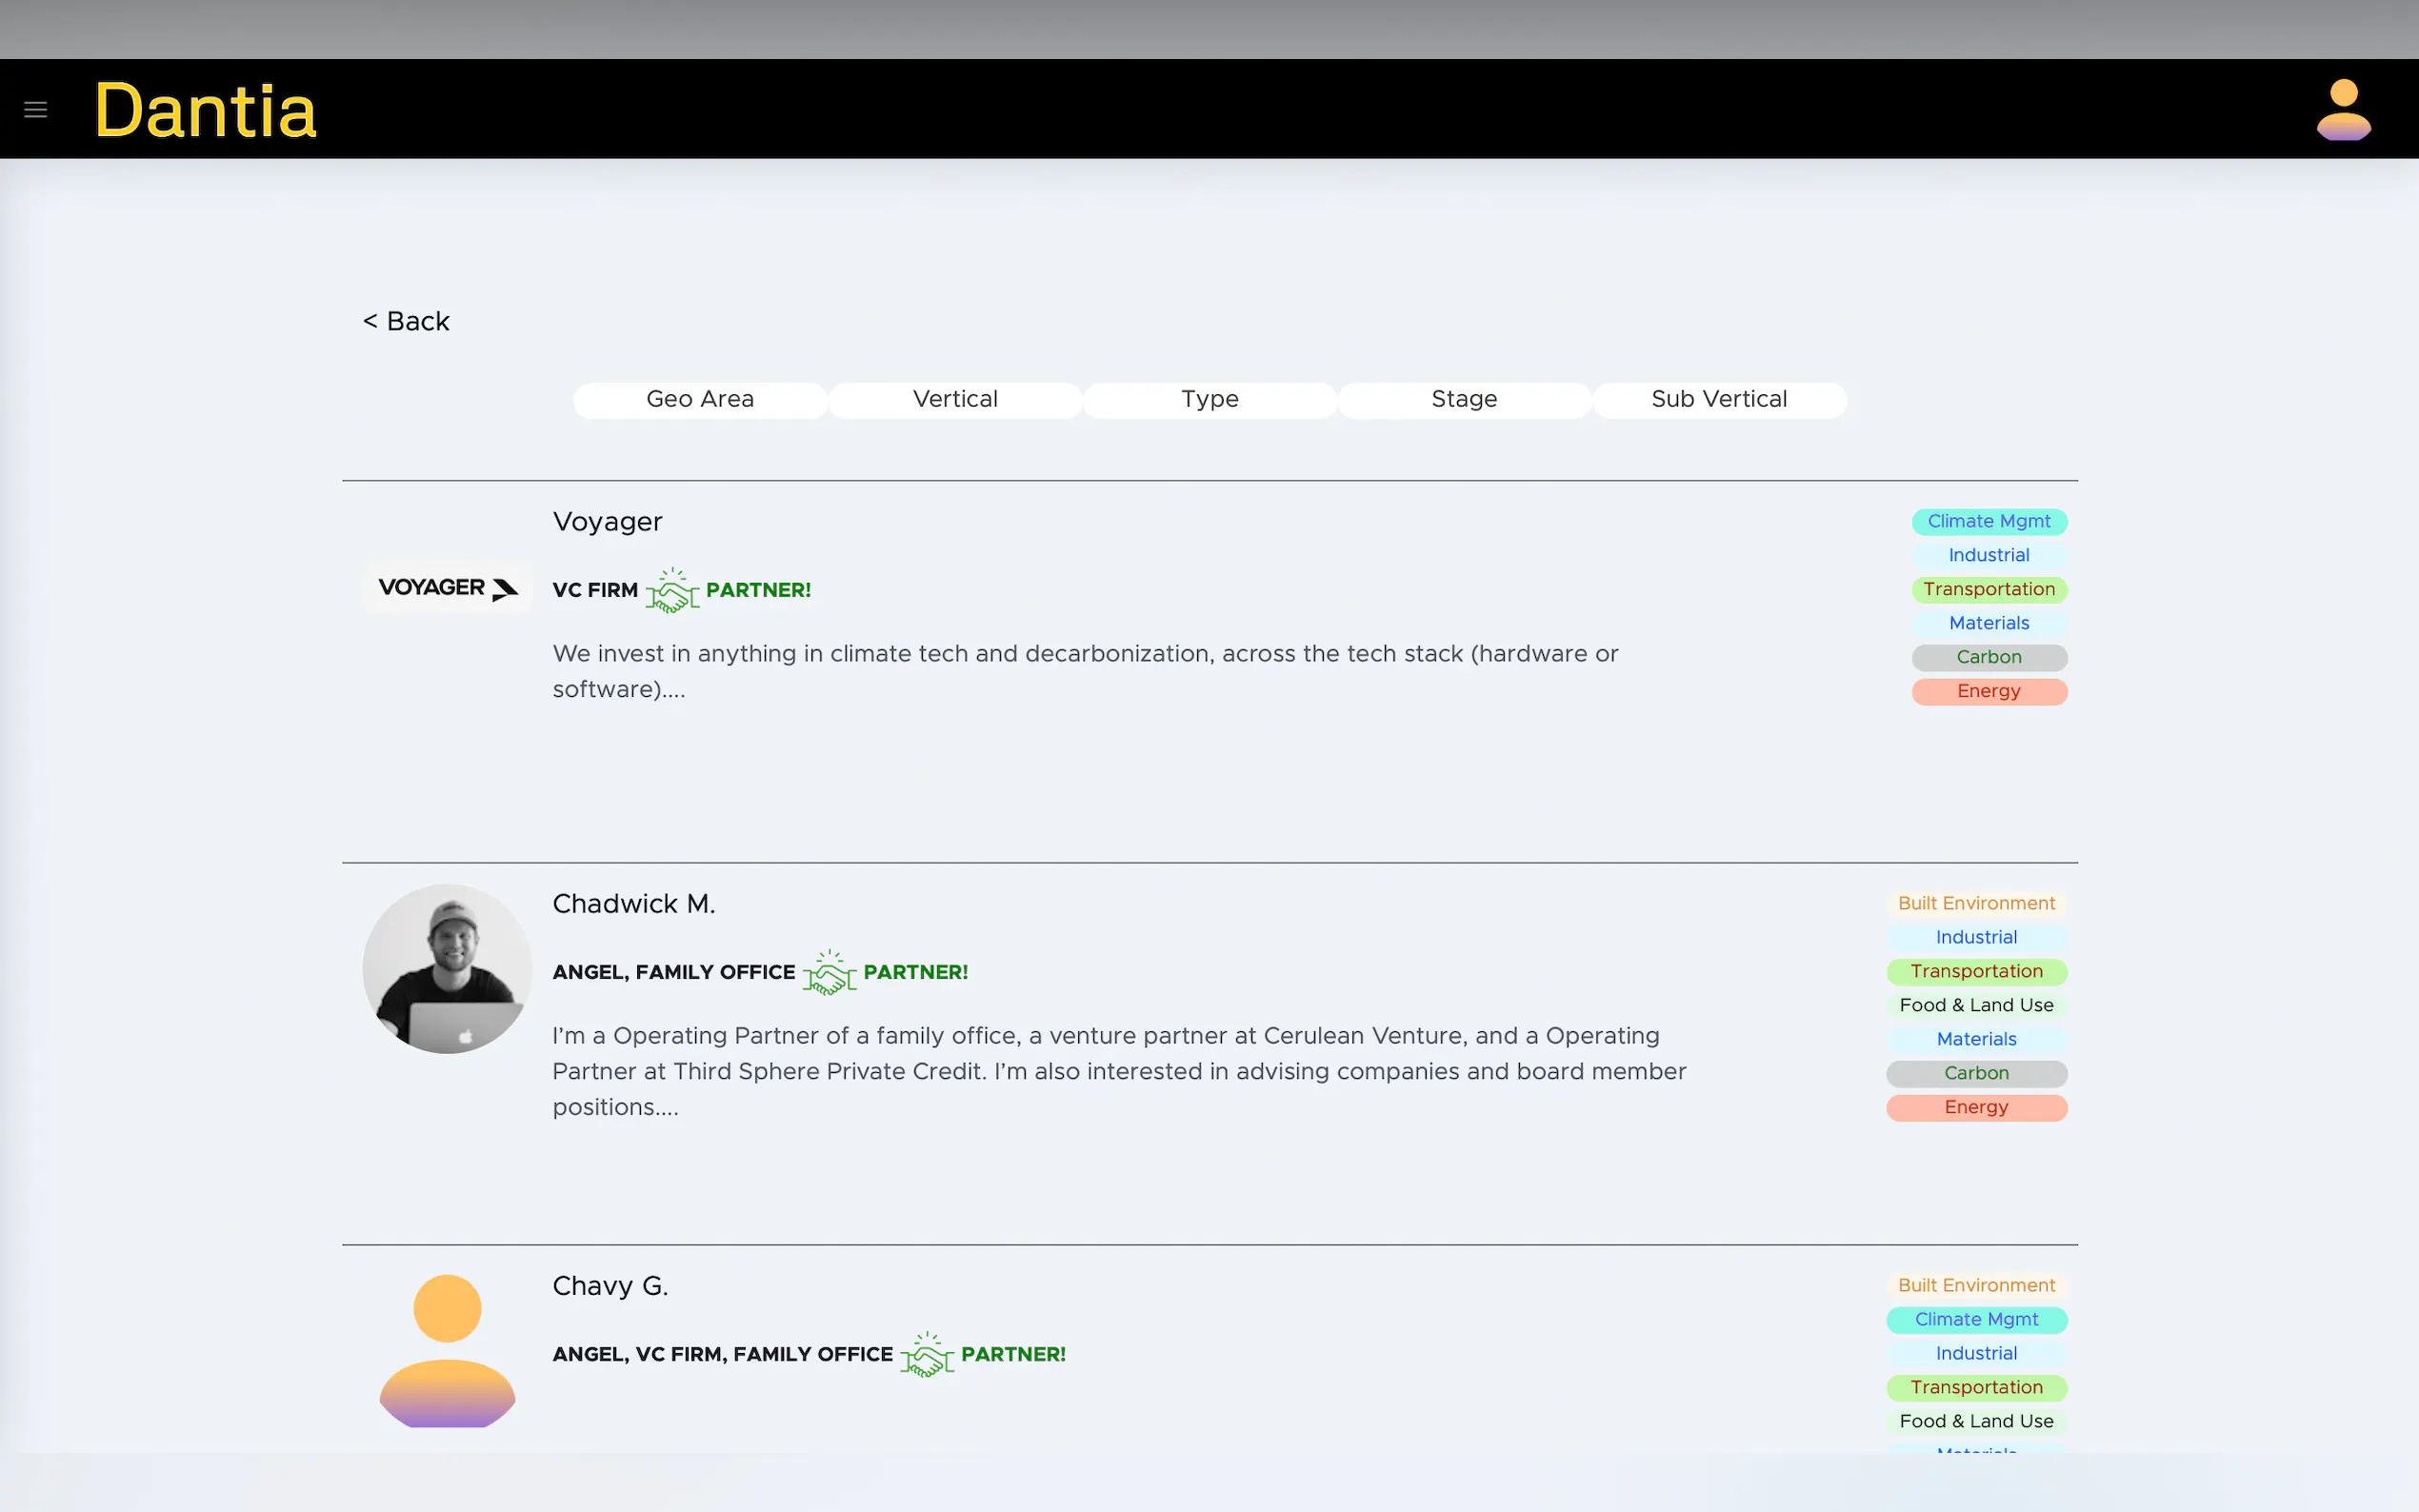Click Chavy G.'s partner handshake icon
Screen dimensions: 2419x1512
927,1354
